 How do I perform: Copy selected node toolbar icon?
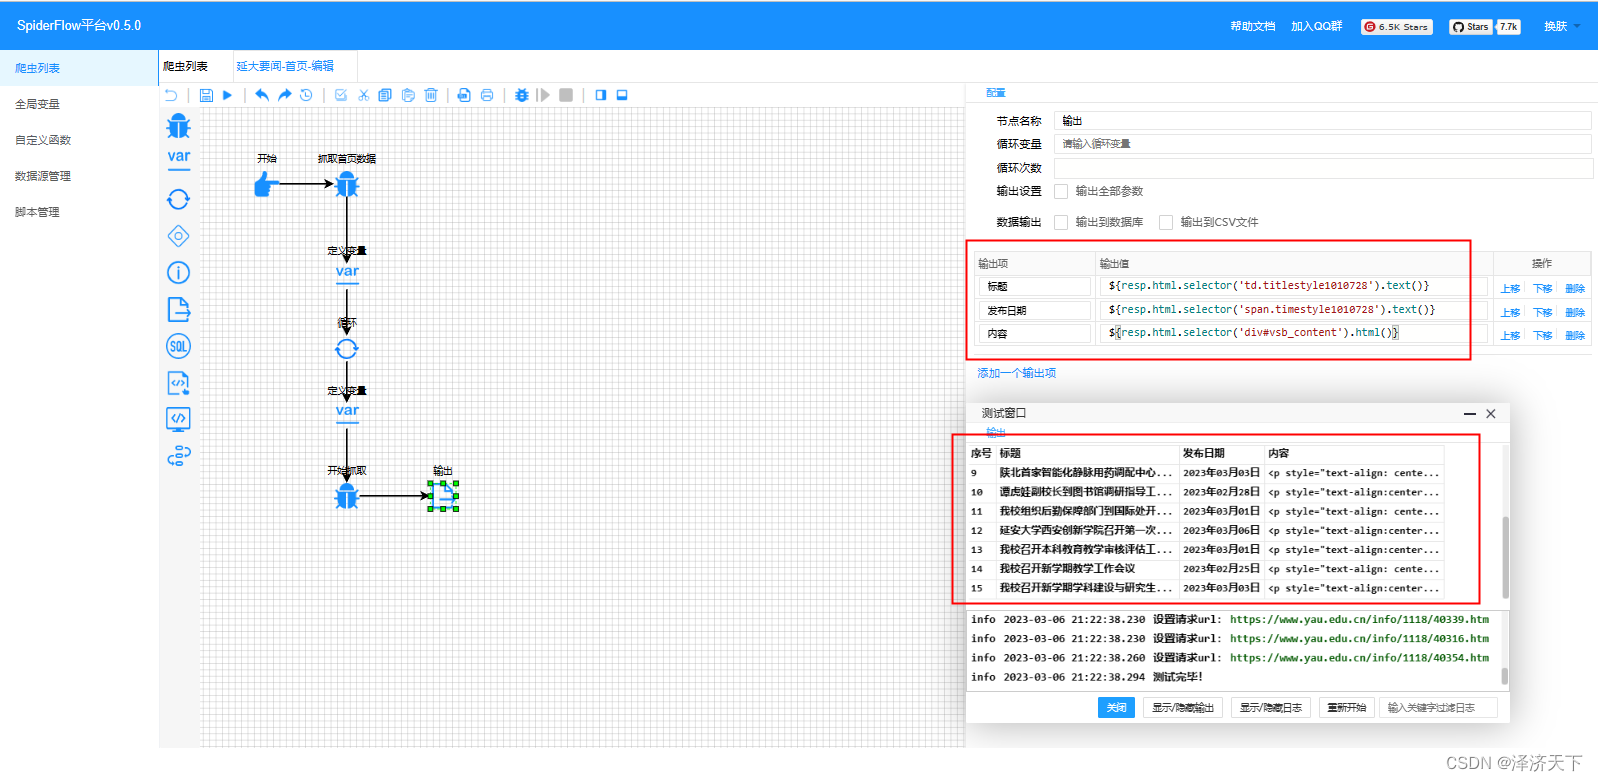pos(385,95)
